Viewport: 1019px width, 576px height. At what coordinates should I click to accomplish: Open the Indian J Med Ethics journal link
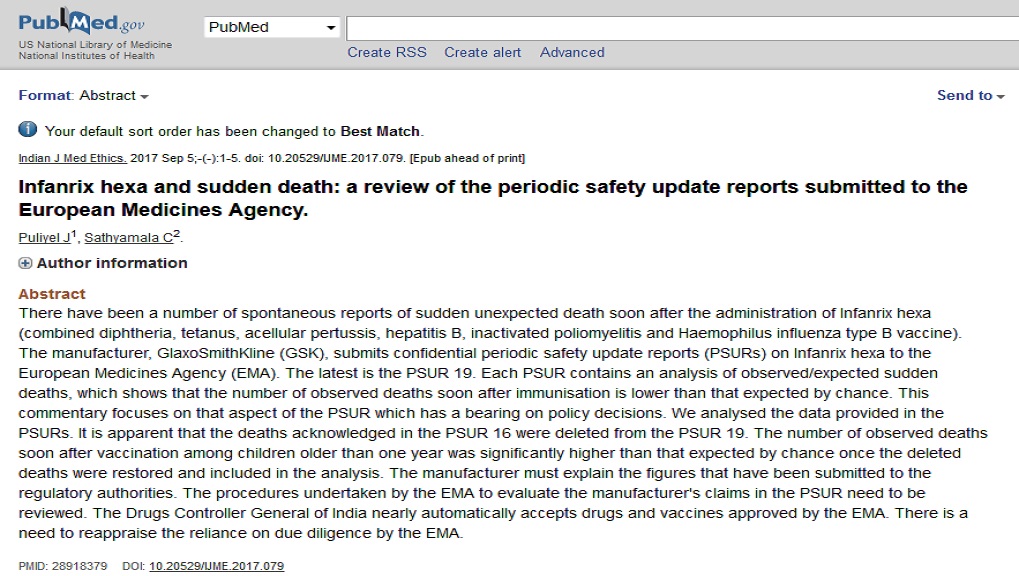click(72, 158)
